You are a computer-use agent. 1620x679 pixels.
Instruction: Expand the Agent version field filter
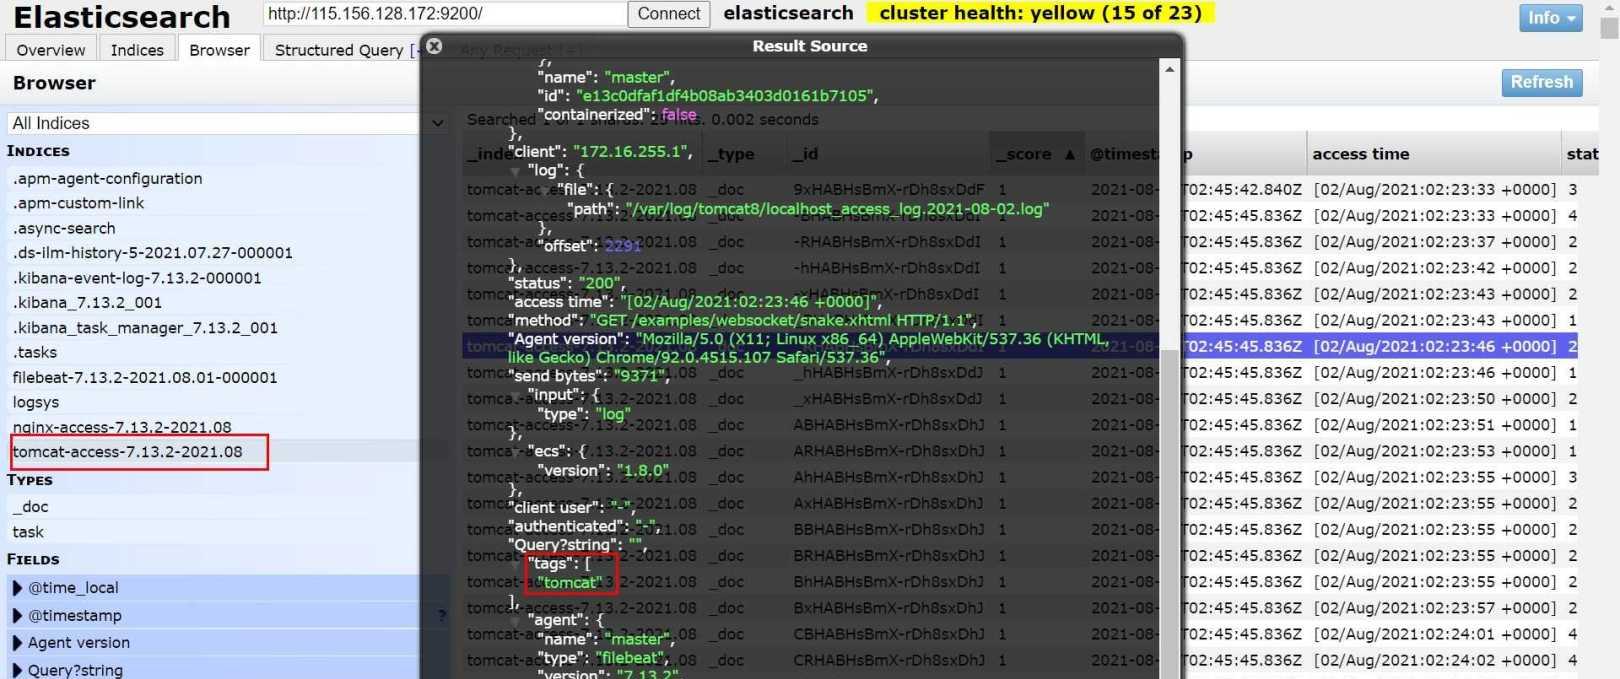17,642
